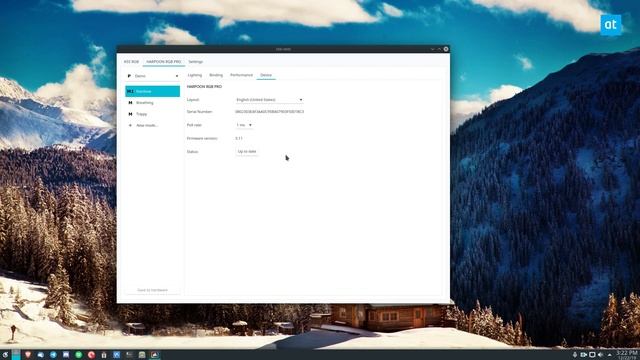Open the blue square taskbar app icon
Screen dimensions: 640x360
116,355
